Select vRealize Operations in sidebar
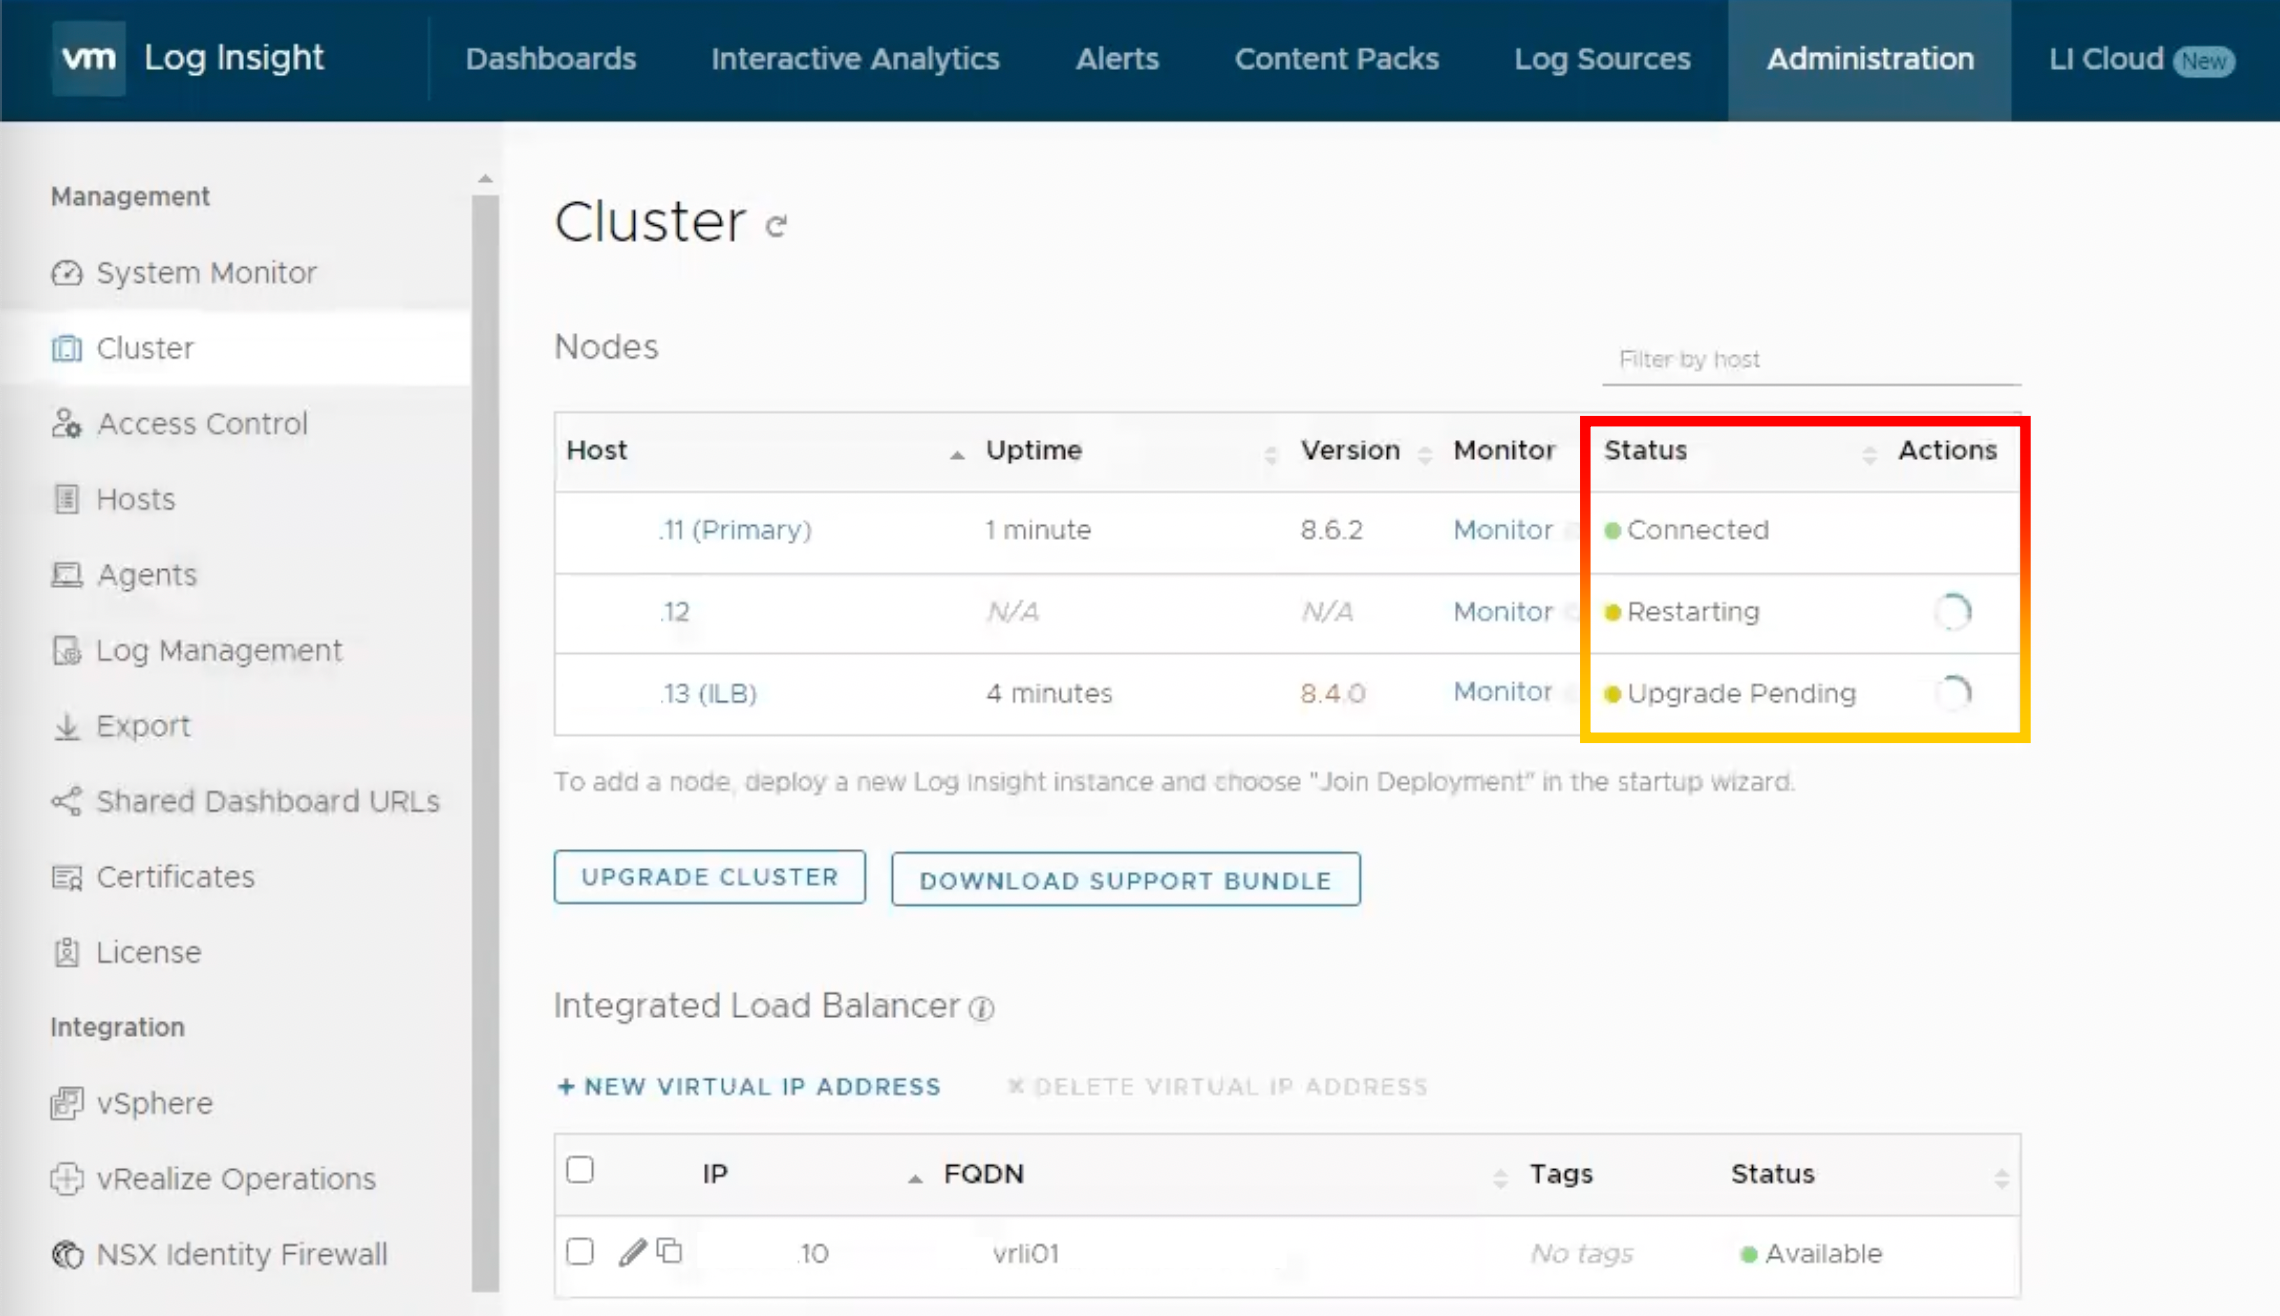The image size is (2280, 1316). coord(237,1179)
